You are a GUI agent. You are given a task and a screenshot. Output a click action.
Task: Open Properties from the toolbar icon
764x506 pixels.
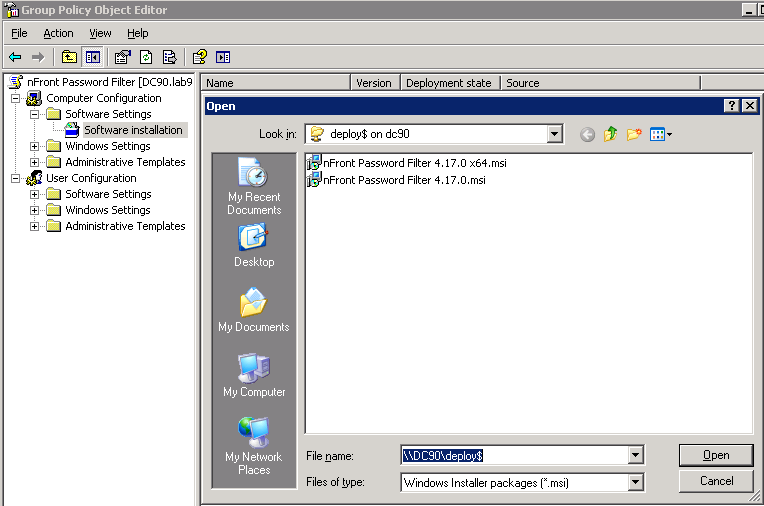click(x=123, y=58)
